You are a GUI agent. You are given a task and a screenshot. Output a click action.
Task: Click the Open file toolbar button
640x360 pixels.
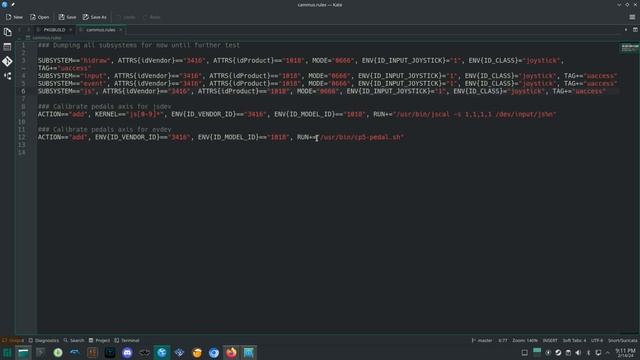coord(40,17)
